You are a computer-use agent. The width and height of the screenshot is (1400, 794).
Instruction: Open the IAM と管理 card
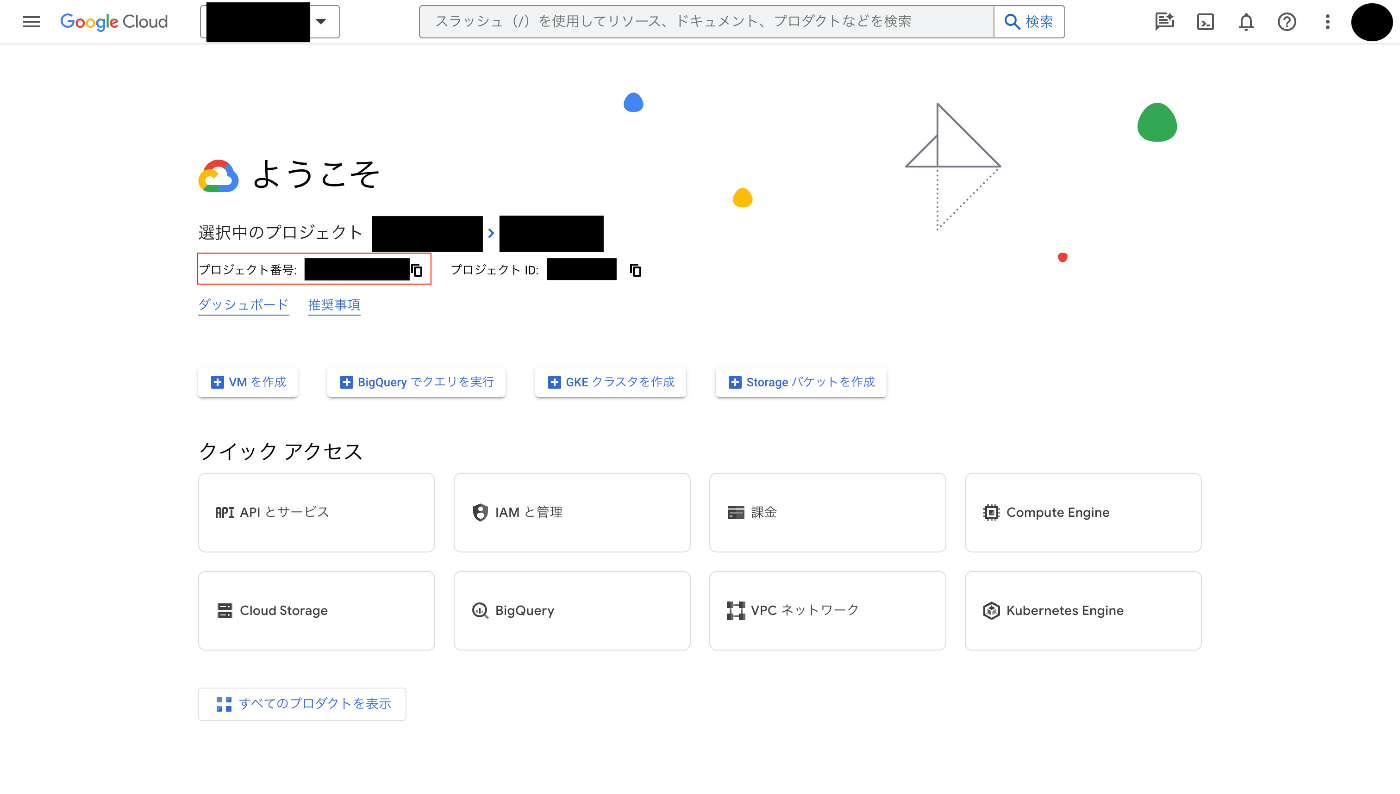point(572,512)
